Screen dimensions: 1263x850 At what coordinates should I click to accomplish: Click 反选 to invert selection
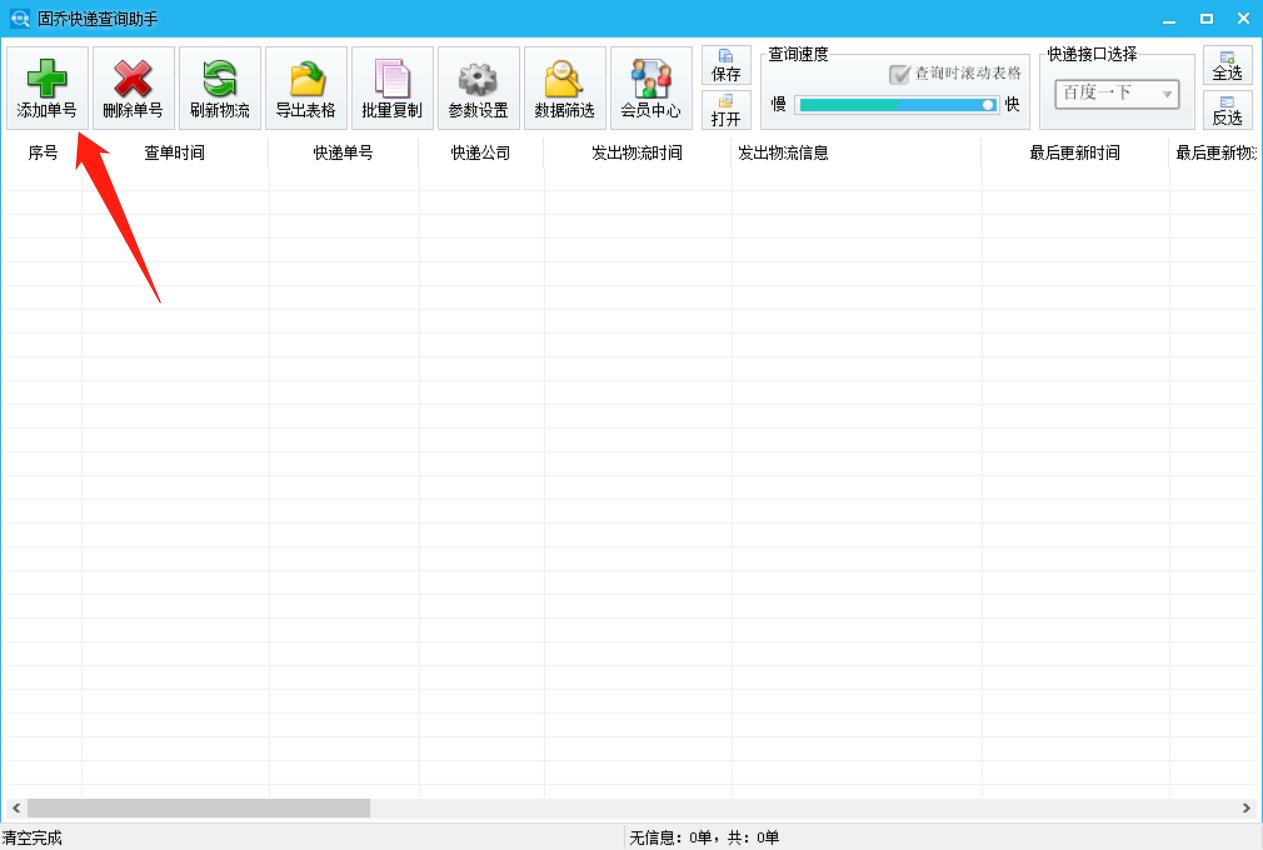1228,110
